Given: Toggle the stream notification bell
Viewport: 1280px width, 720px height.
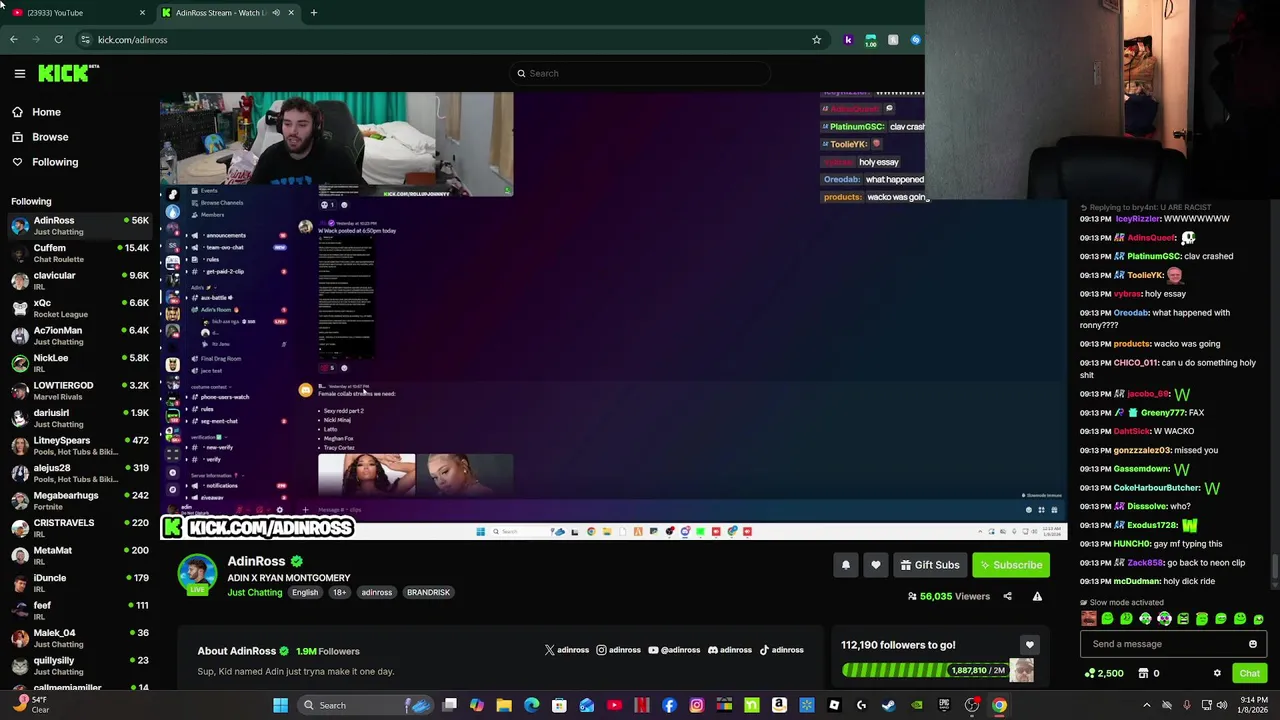Looking at the screenshot, I should coord(846,565).
